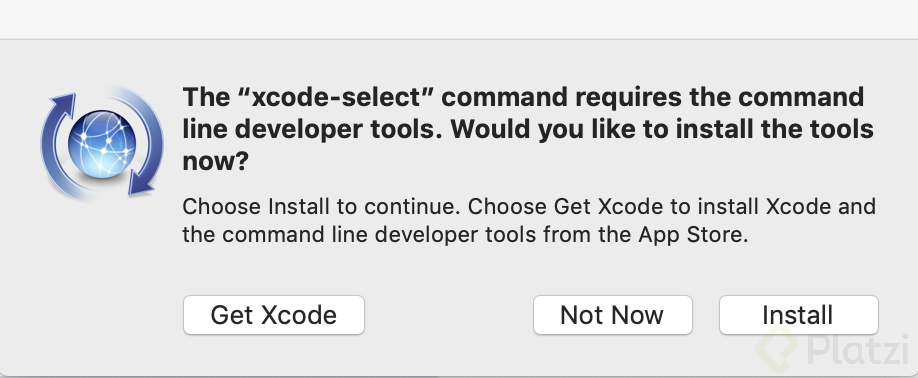Image resolution: width=918 pixels, height=378 pixels.
Task: Click the Platzi logo badge watermark
Action: [x=776, y=350]
